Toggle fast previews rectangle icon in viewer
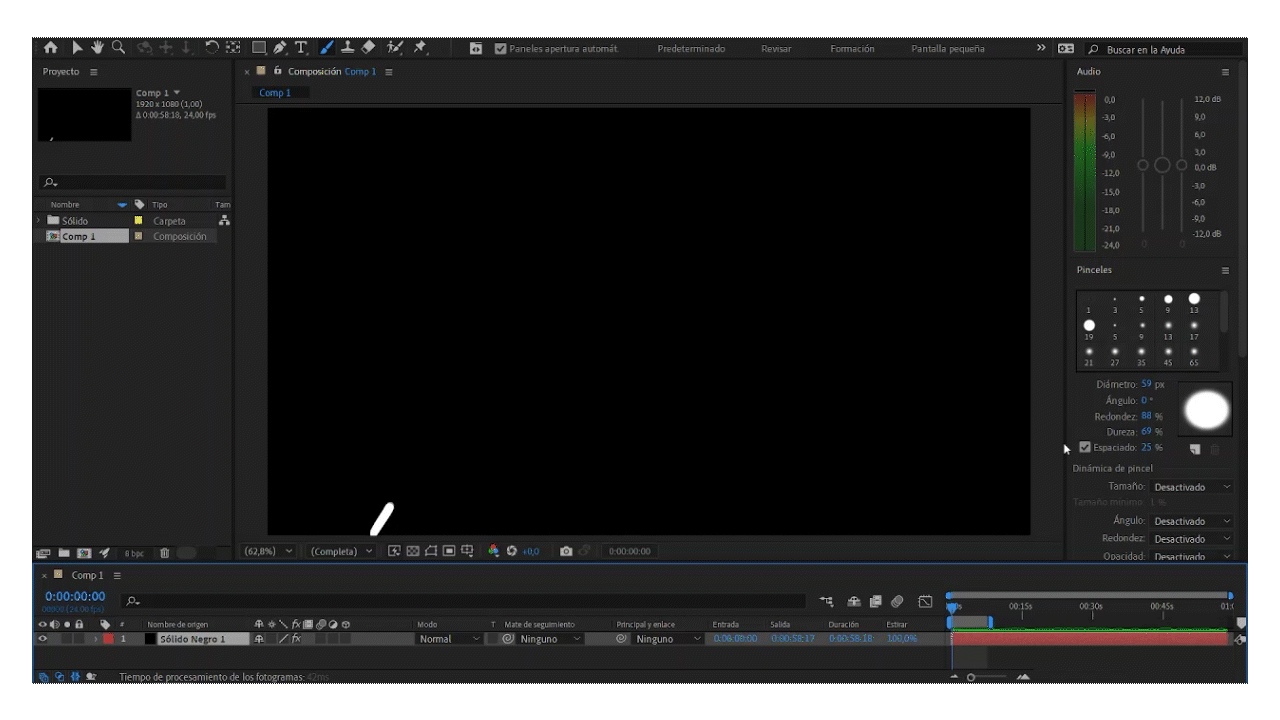 click(394, 551)
